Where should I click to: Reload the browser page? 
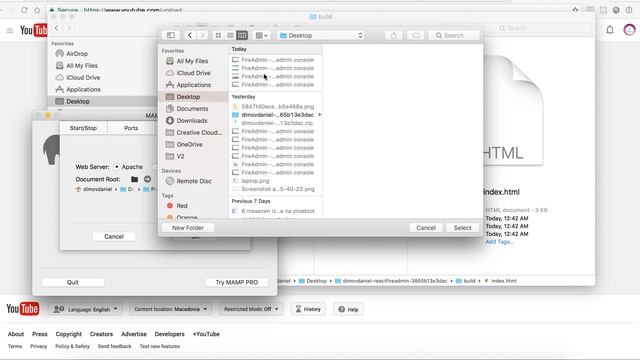24,10
